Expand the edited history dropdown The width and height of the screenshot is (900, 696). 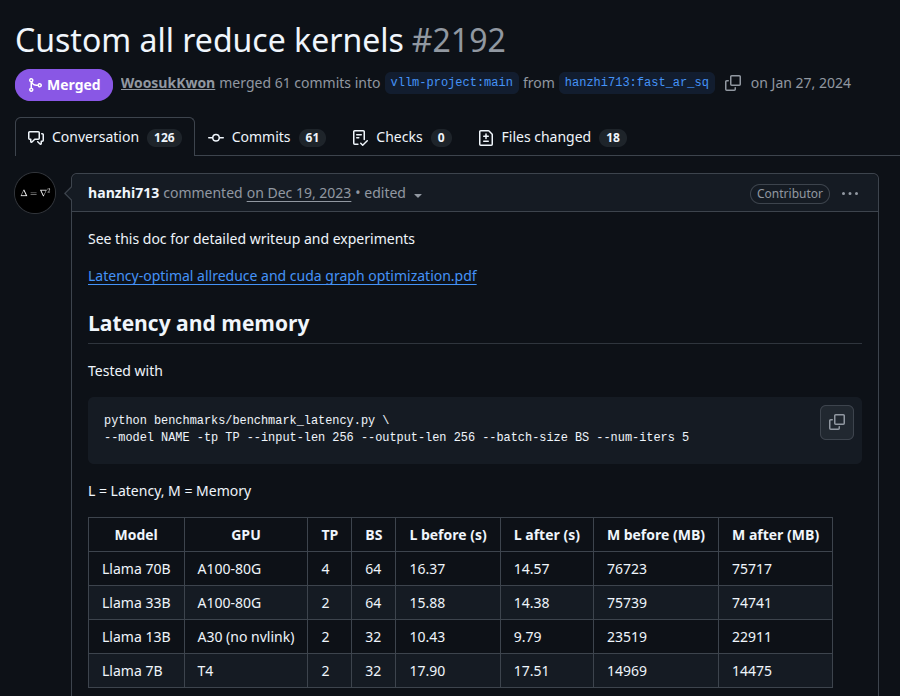(418, 195)
